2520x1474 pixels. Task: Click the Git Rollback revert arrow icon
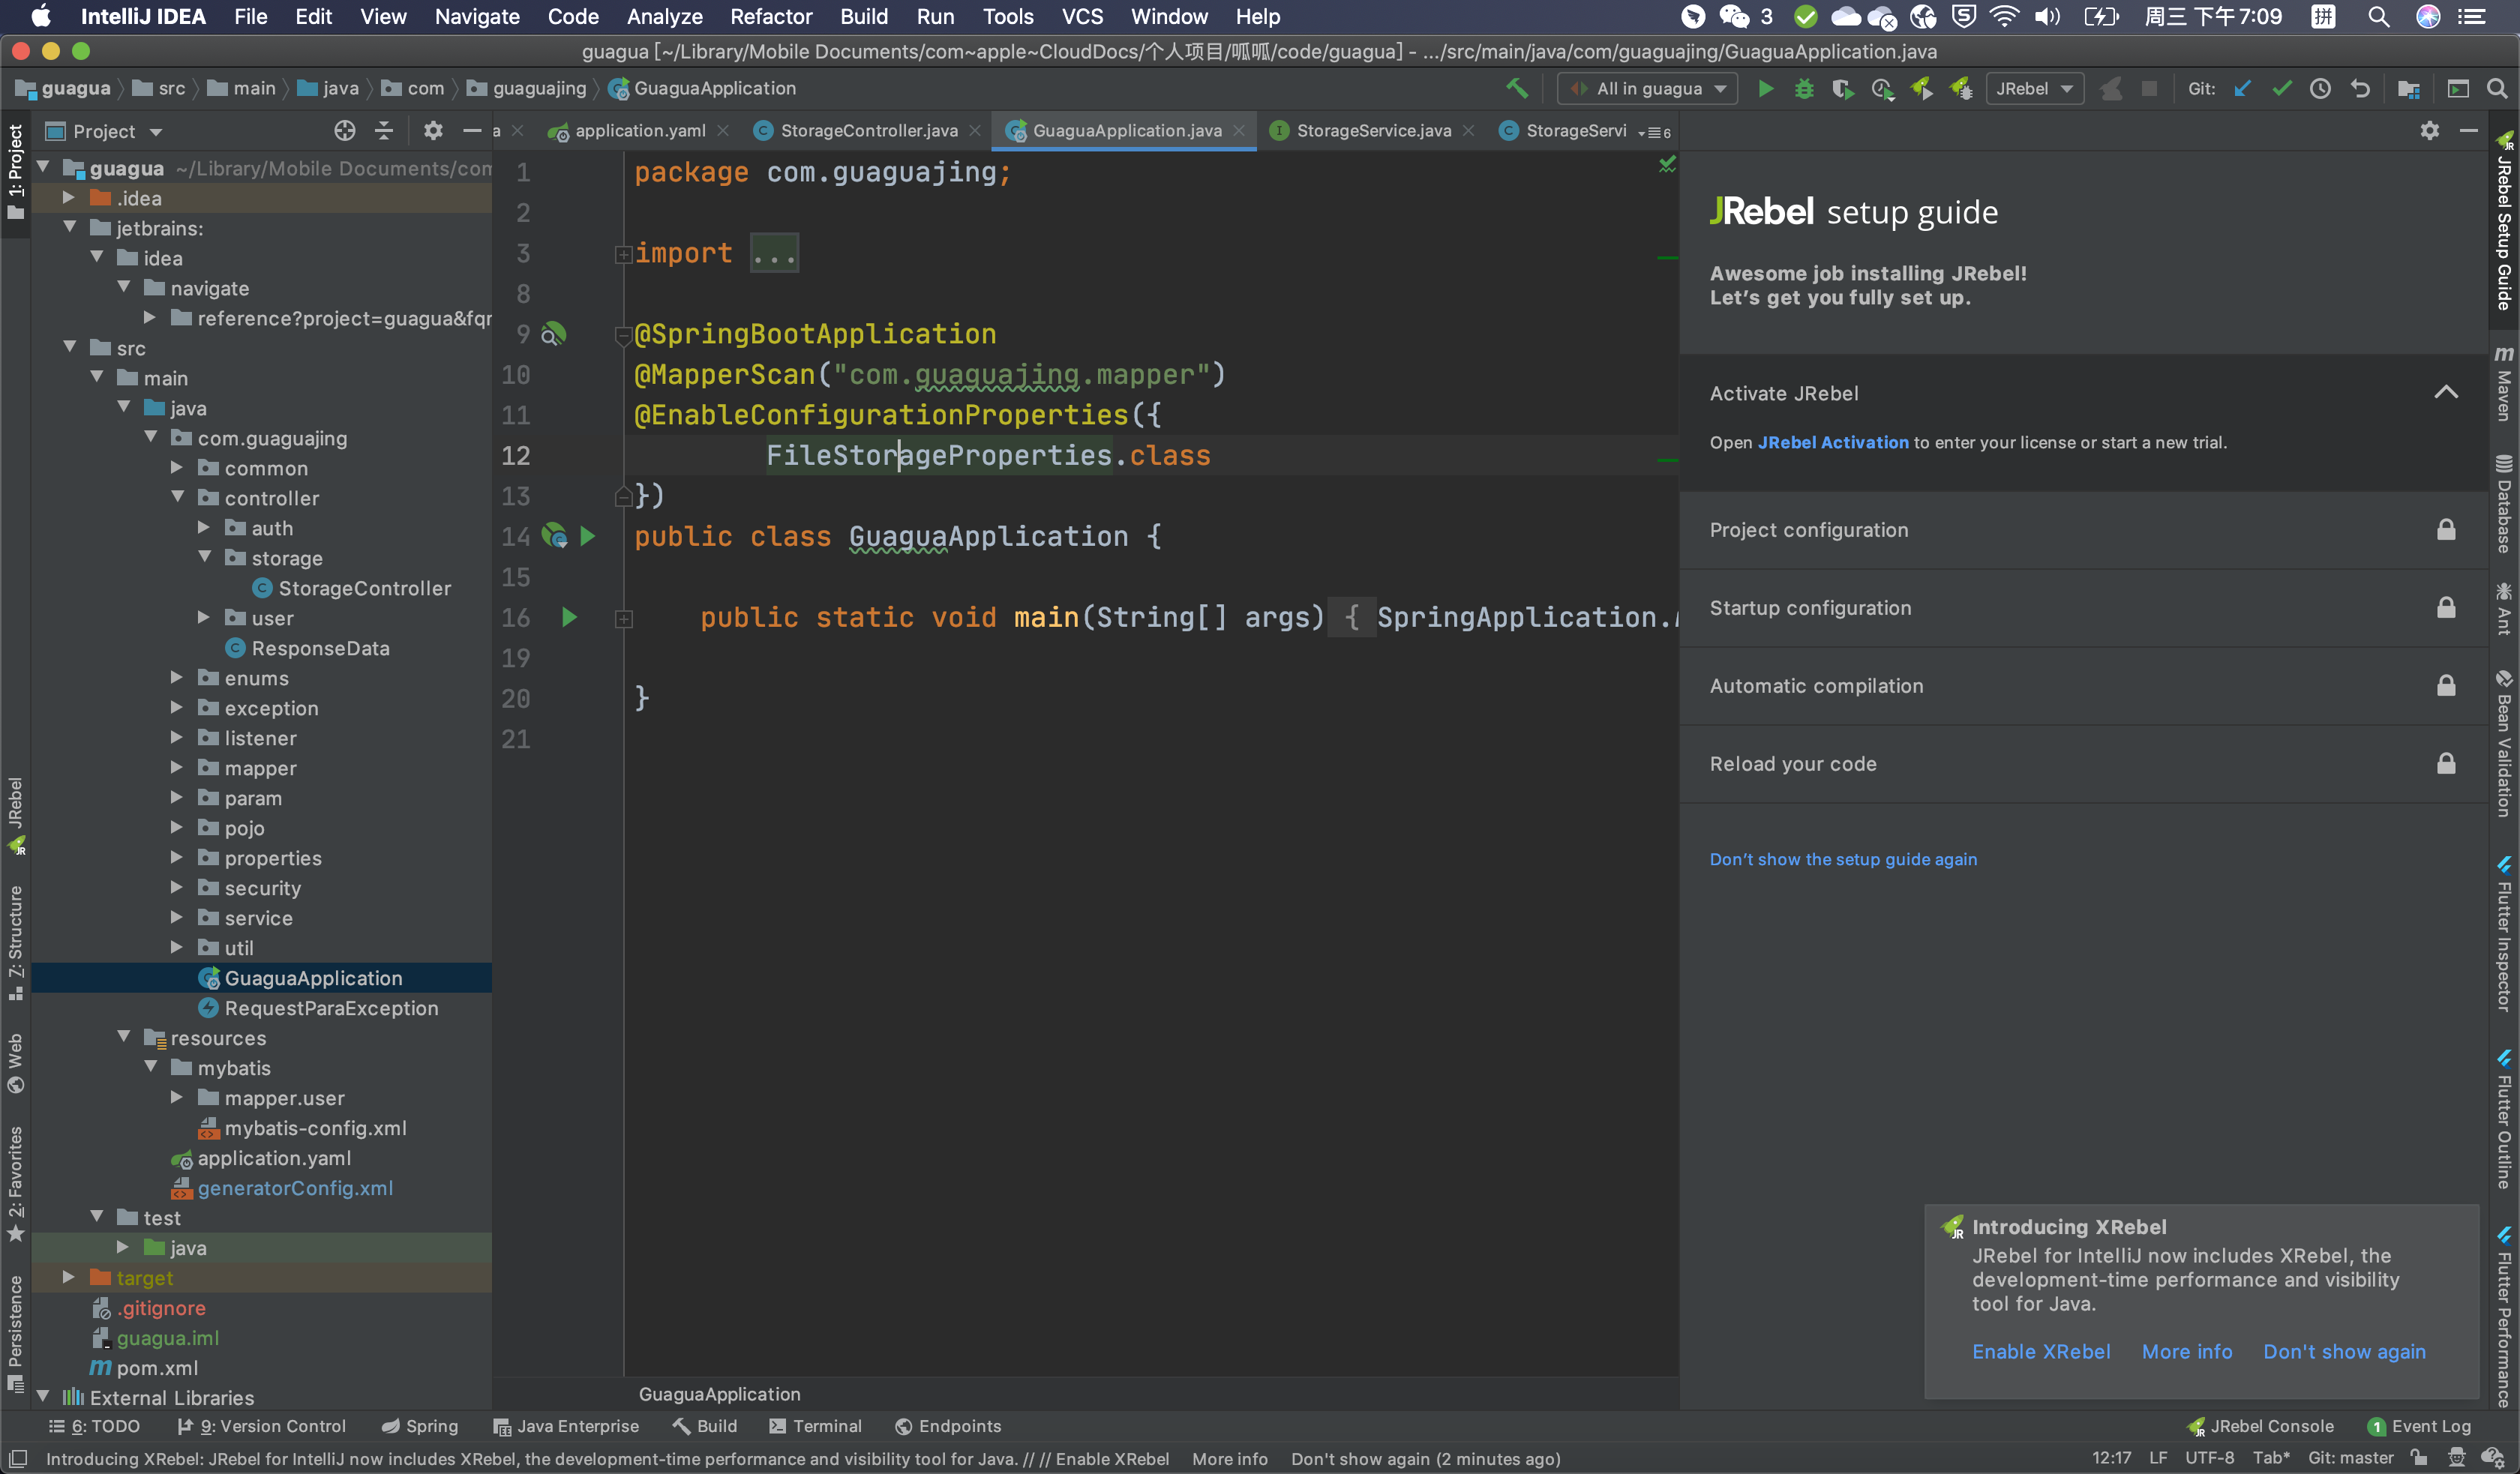click(2360, 88)
